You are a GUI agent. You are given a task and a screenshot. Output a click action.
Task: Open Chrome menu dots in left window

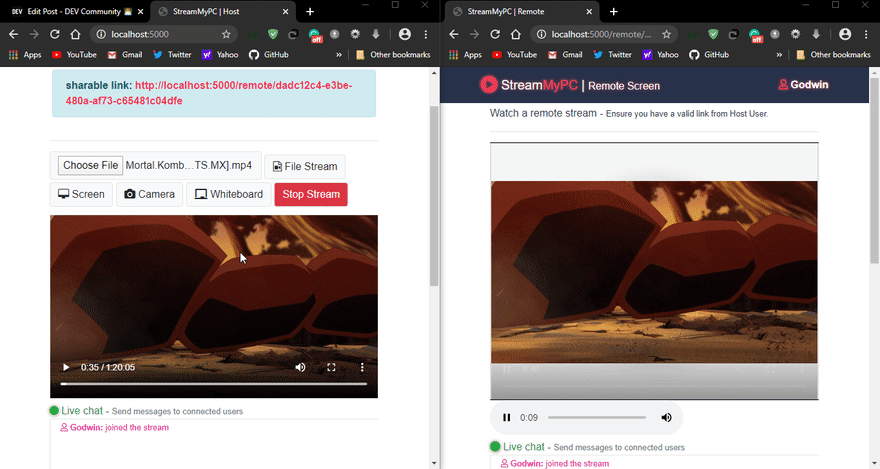426,34
